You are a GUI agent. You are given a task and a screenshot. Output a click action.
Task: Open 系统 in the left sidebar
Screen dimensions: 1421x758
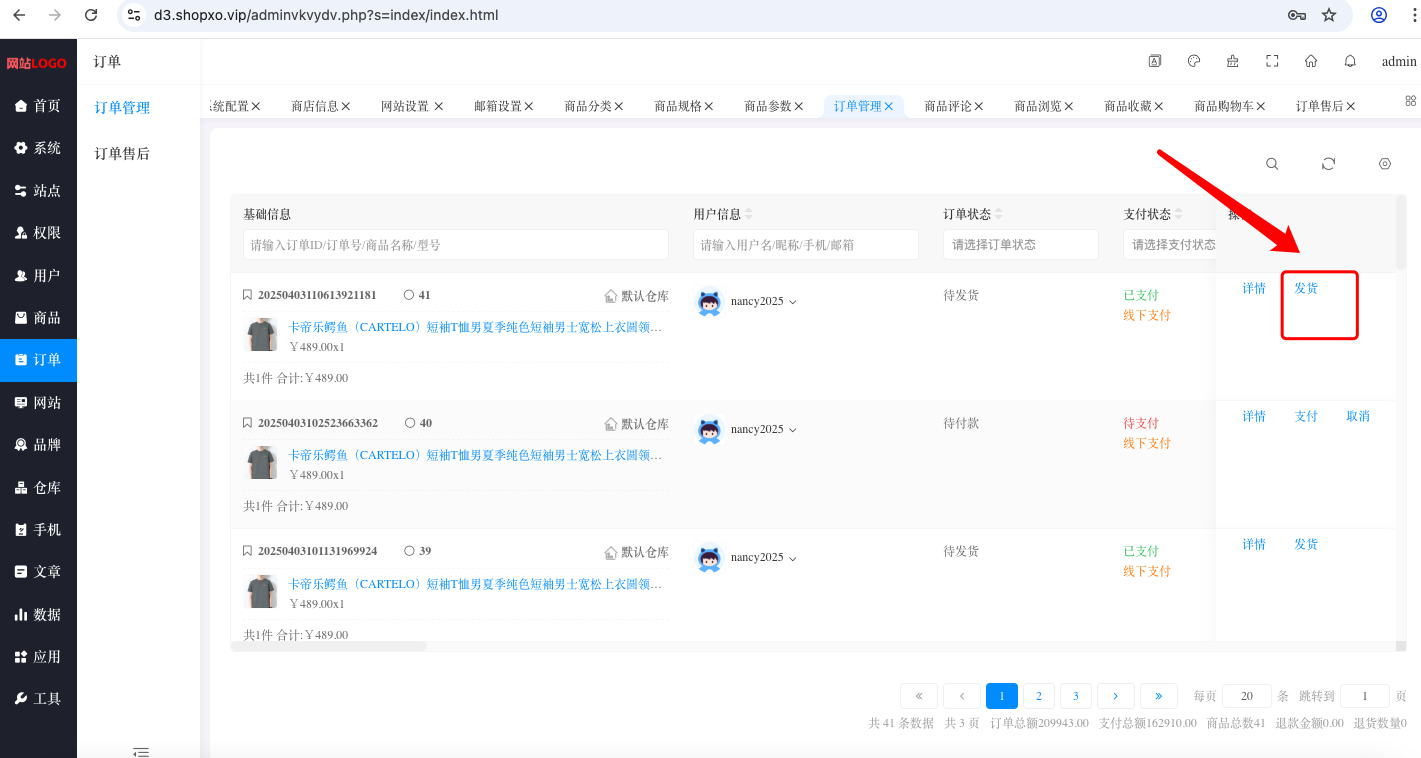coord(38,148)
